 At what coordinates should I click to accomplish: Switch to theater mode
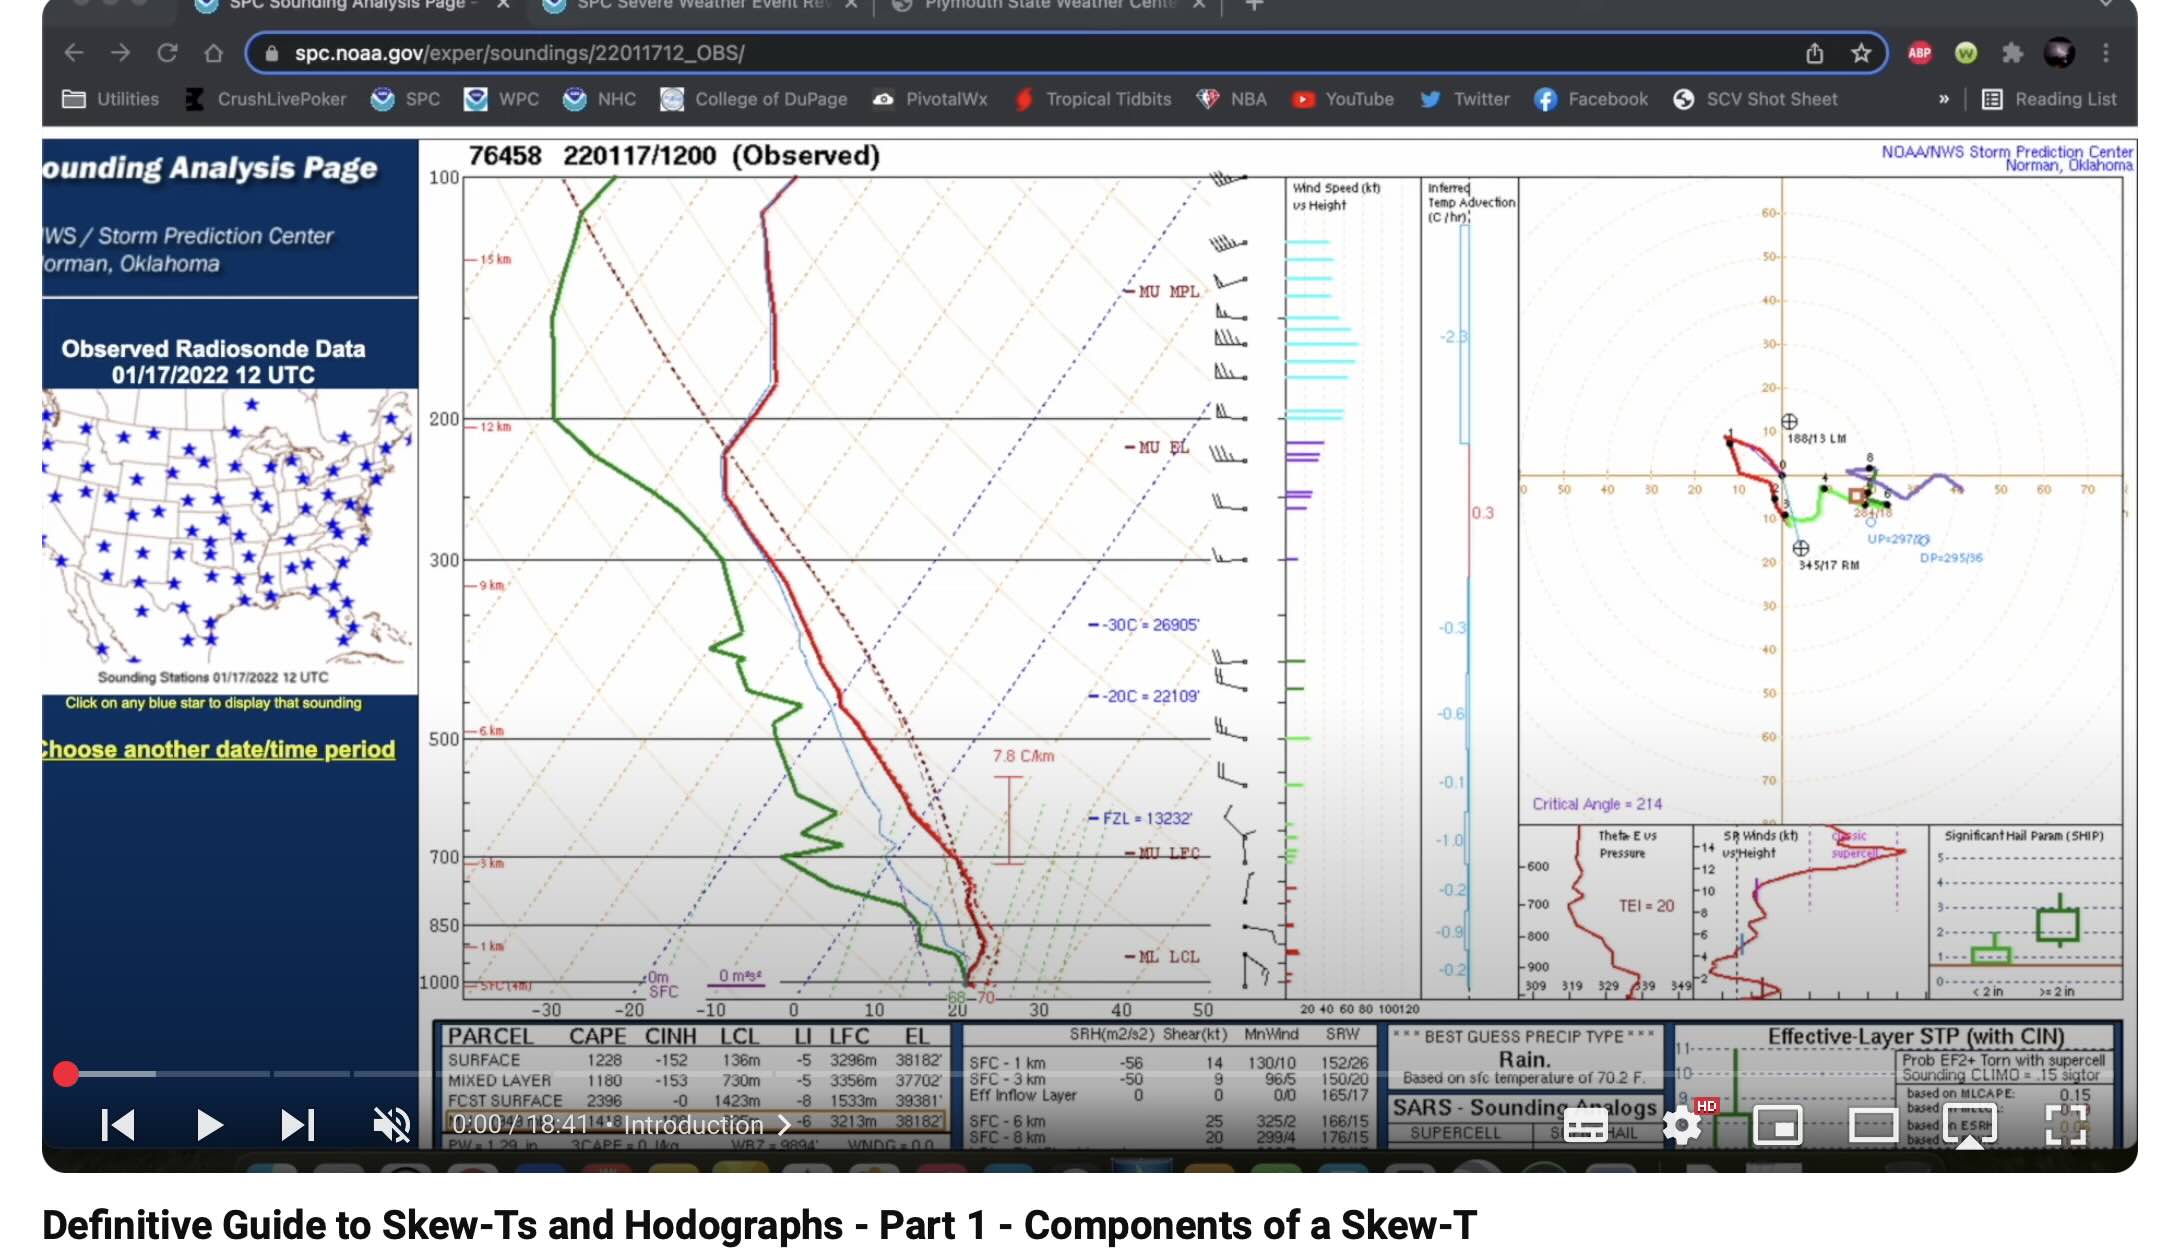pos(1873,1126)
